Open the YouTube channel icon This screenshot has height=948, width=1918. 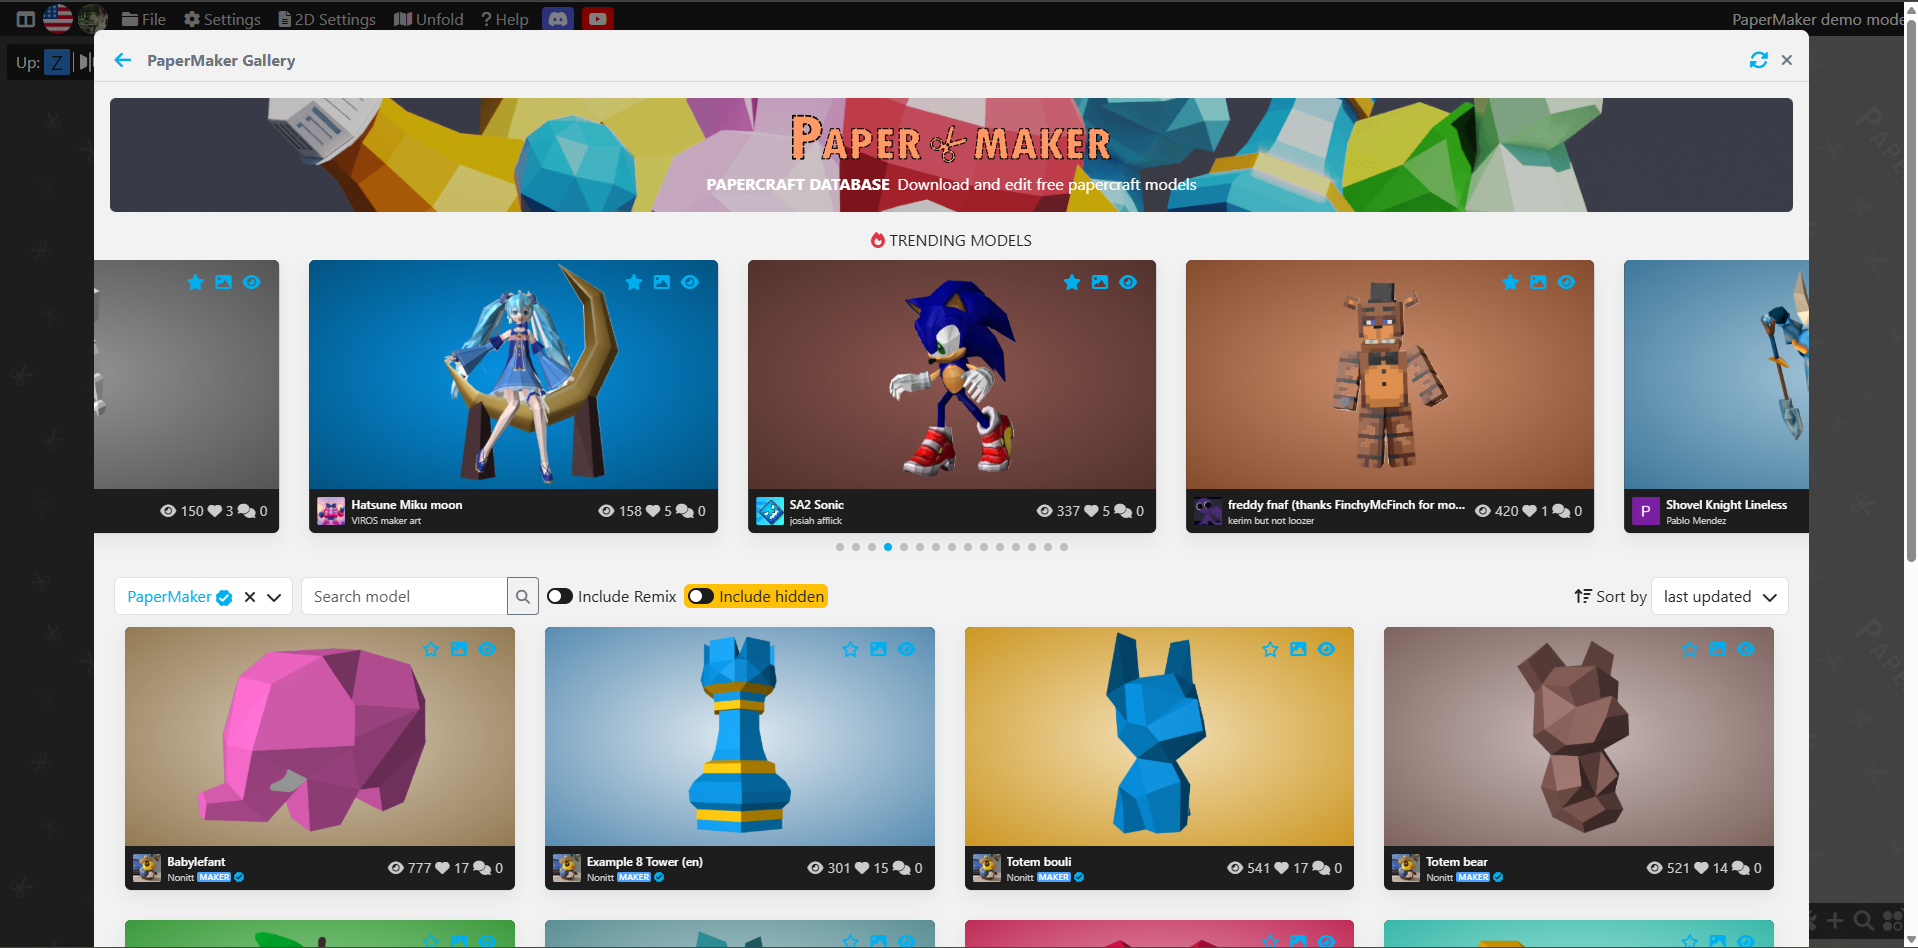[597, 19]
